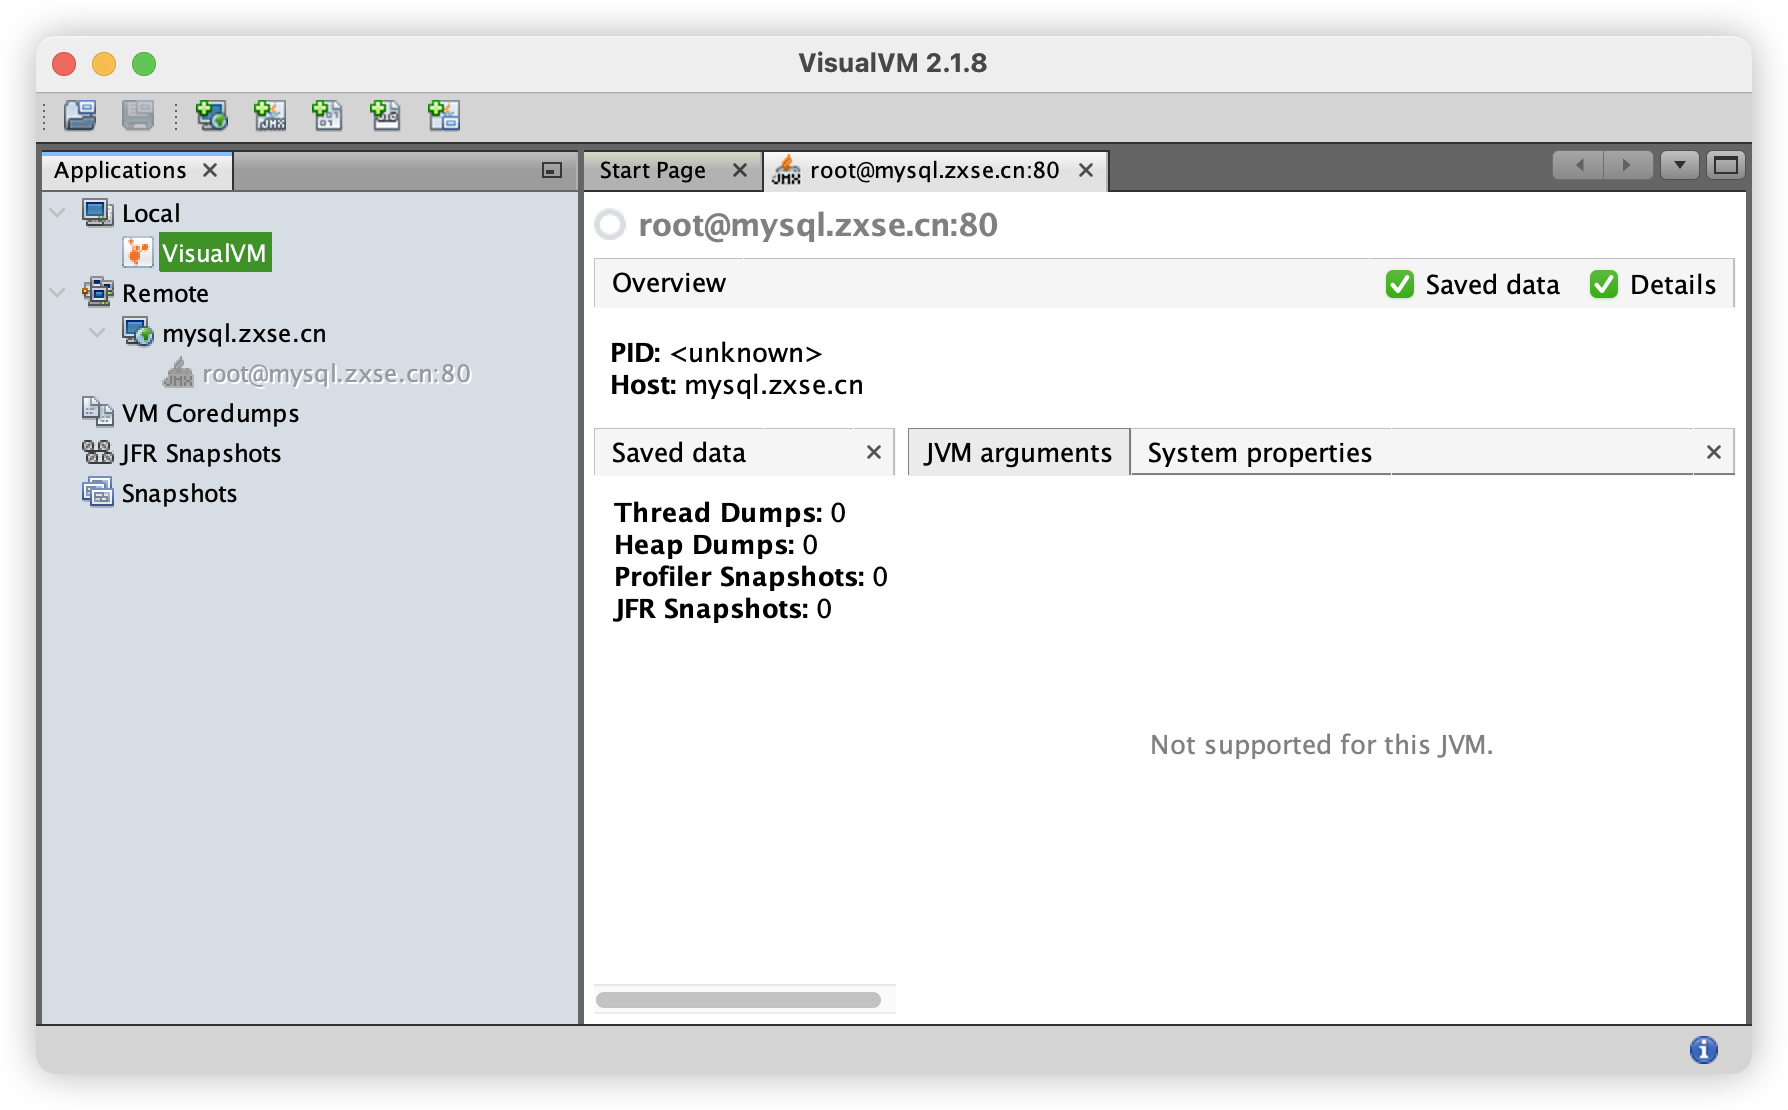The width and height of the screenshot is (1788, 1110).
Task: Uncheck the Details checkbox
Action: pyautogui.click(x=1604, y=285)
